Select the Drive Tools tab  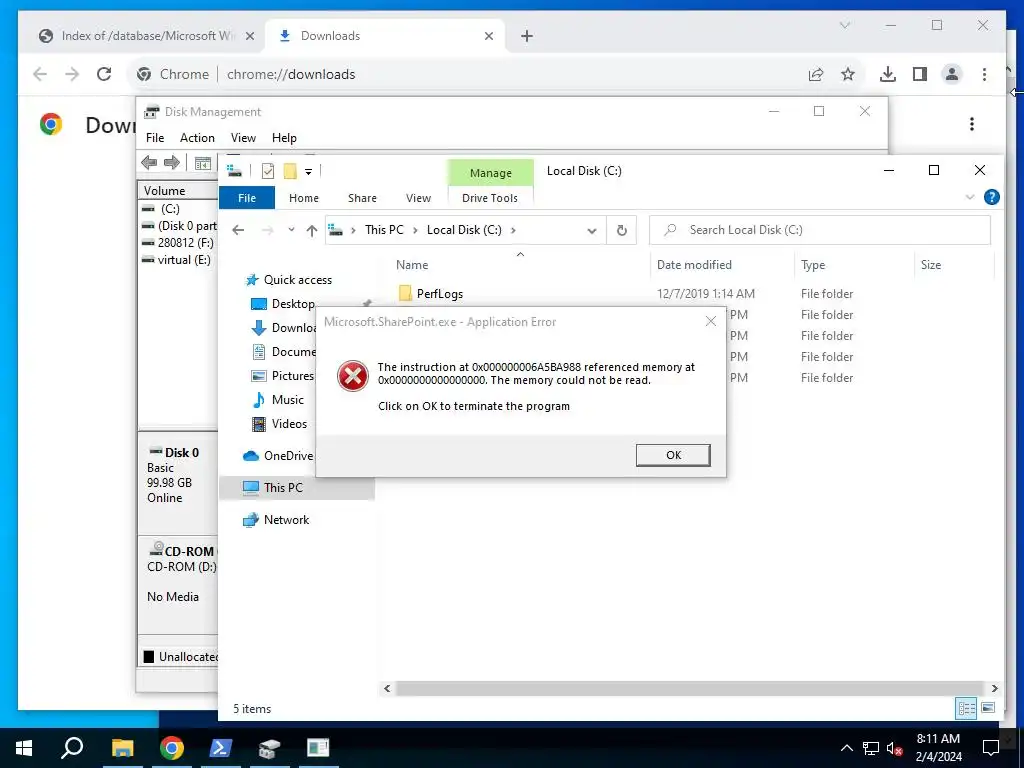tap(490, 198)
